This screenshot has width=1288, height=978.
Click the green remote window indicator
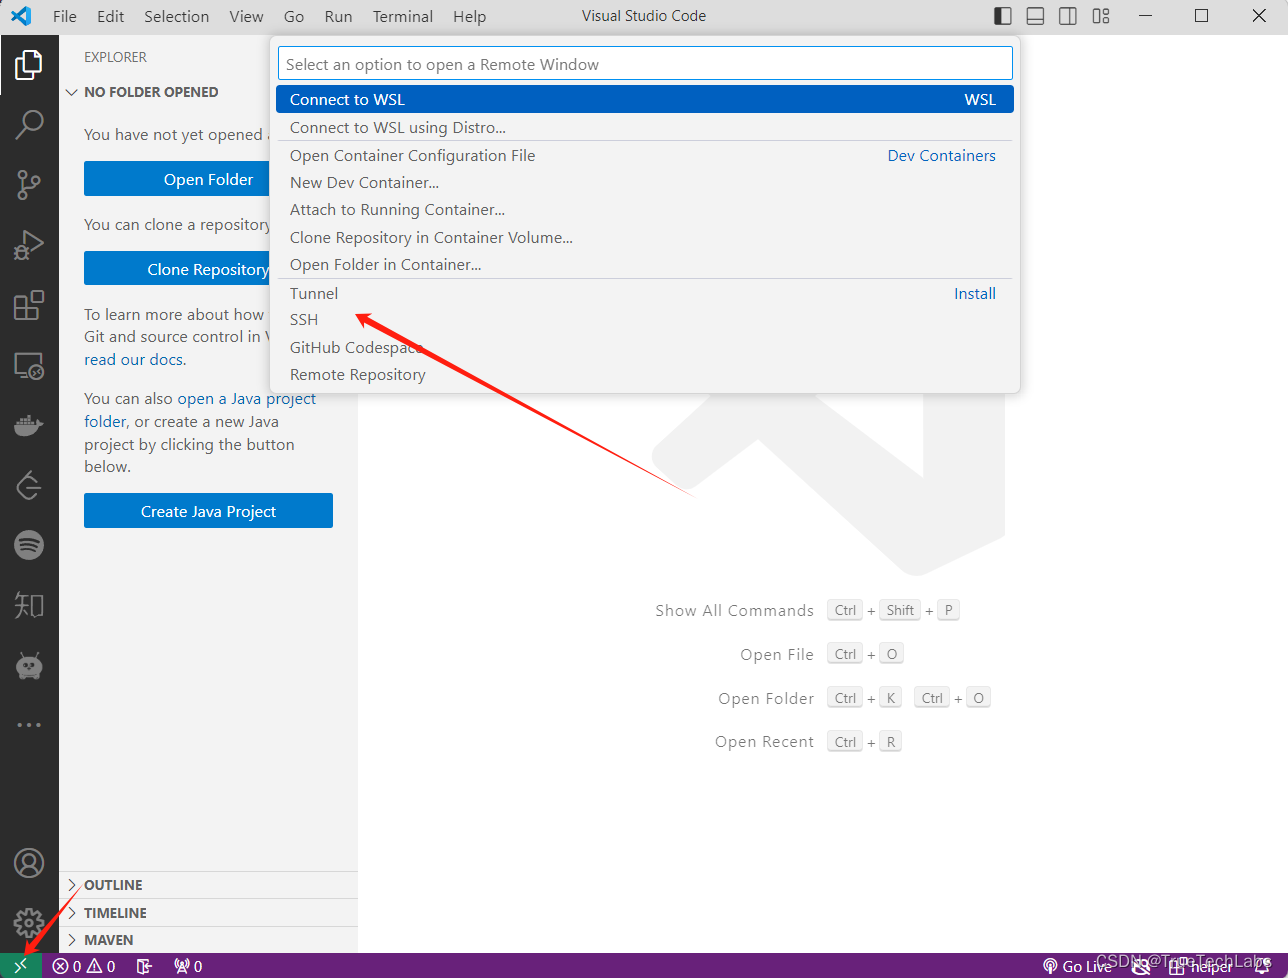(x=20, y=966)
